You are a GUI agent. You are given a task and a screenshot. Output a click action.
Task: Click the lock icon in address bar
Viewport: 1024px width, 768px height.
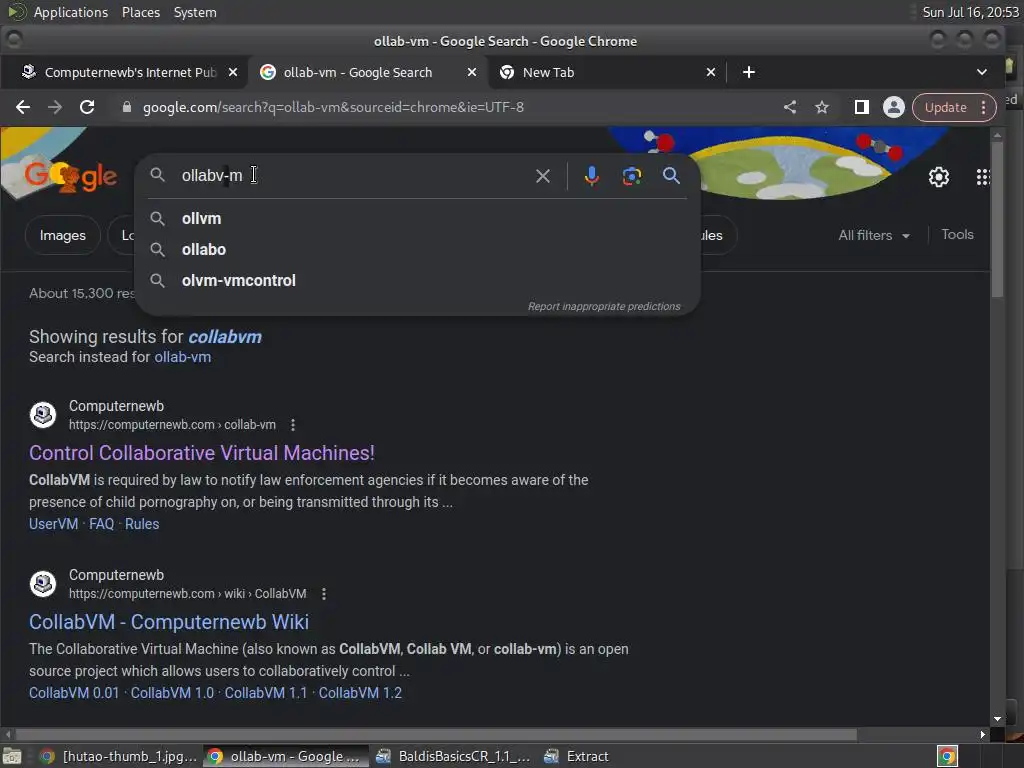[x=127, y=107]
